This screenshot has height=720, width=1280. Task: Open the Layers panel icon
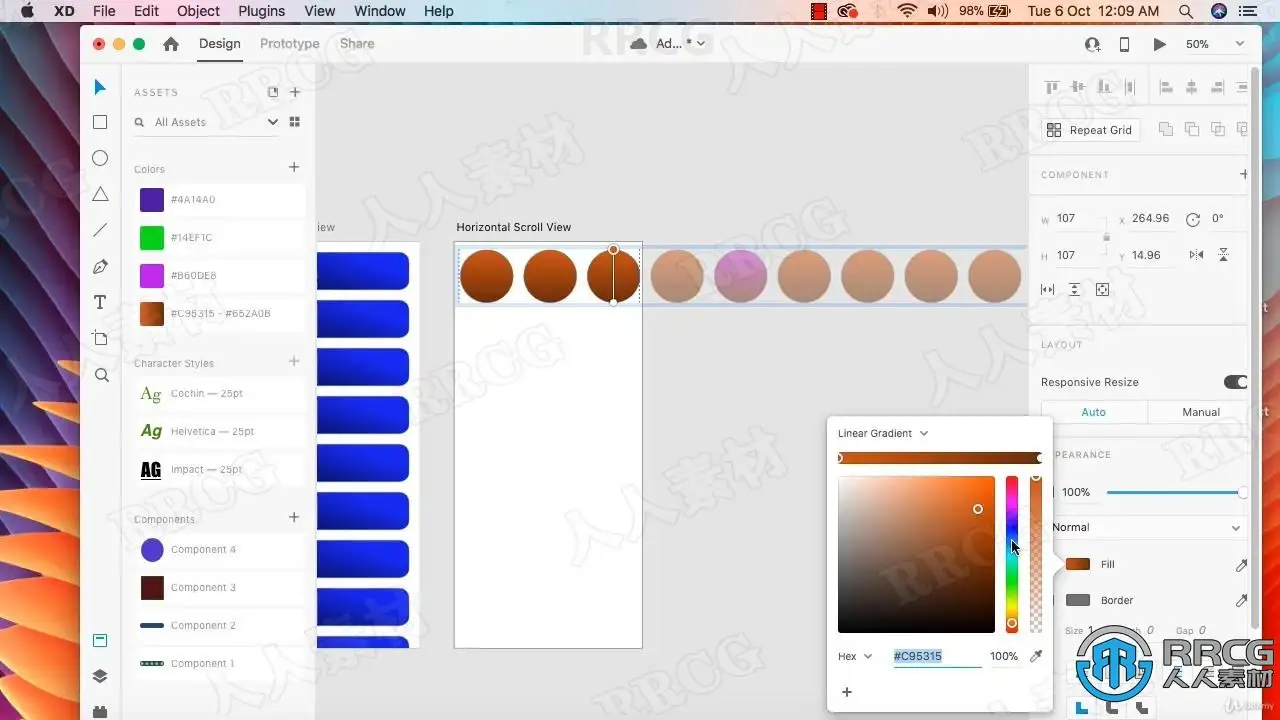[x=100, y=676]
